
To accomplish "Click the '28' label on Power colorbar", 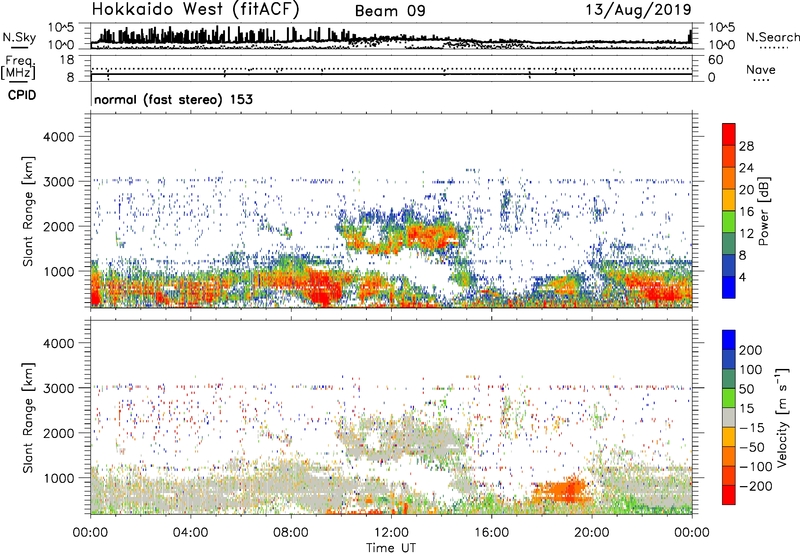I will click(x=746, y=146).
